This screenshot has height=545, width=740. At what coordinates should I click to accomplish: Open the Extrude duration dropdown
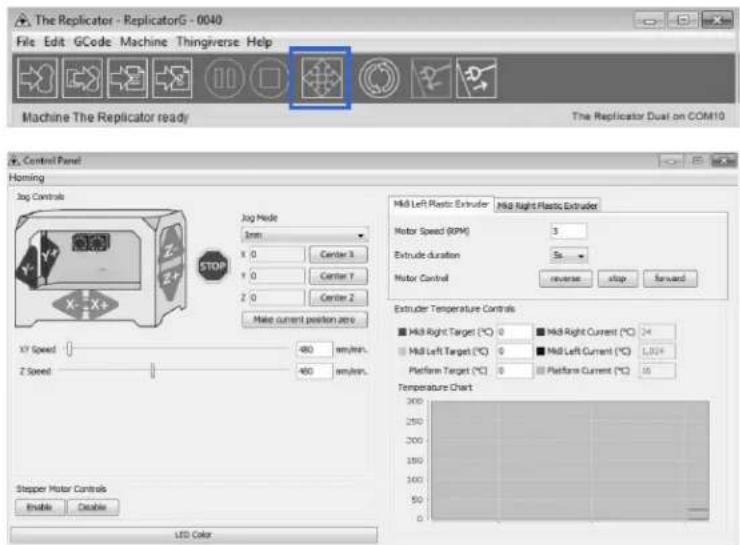click(568, 255)
